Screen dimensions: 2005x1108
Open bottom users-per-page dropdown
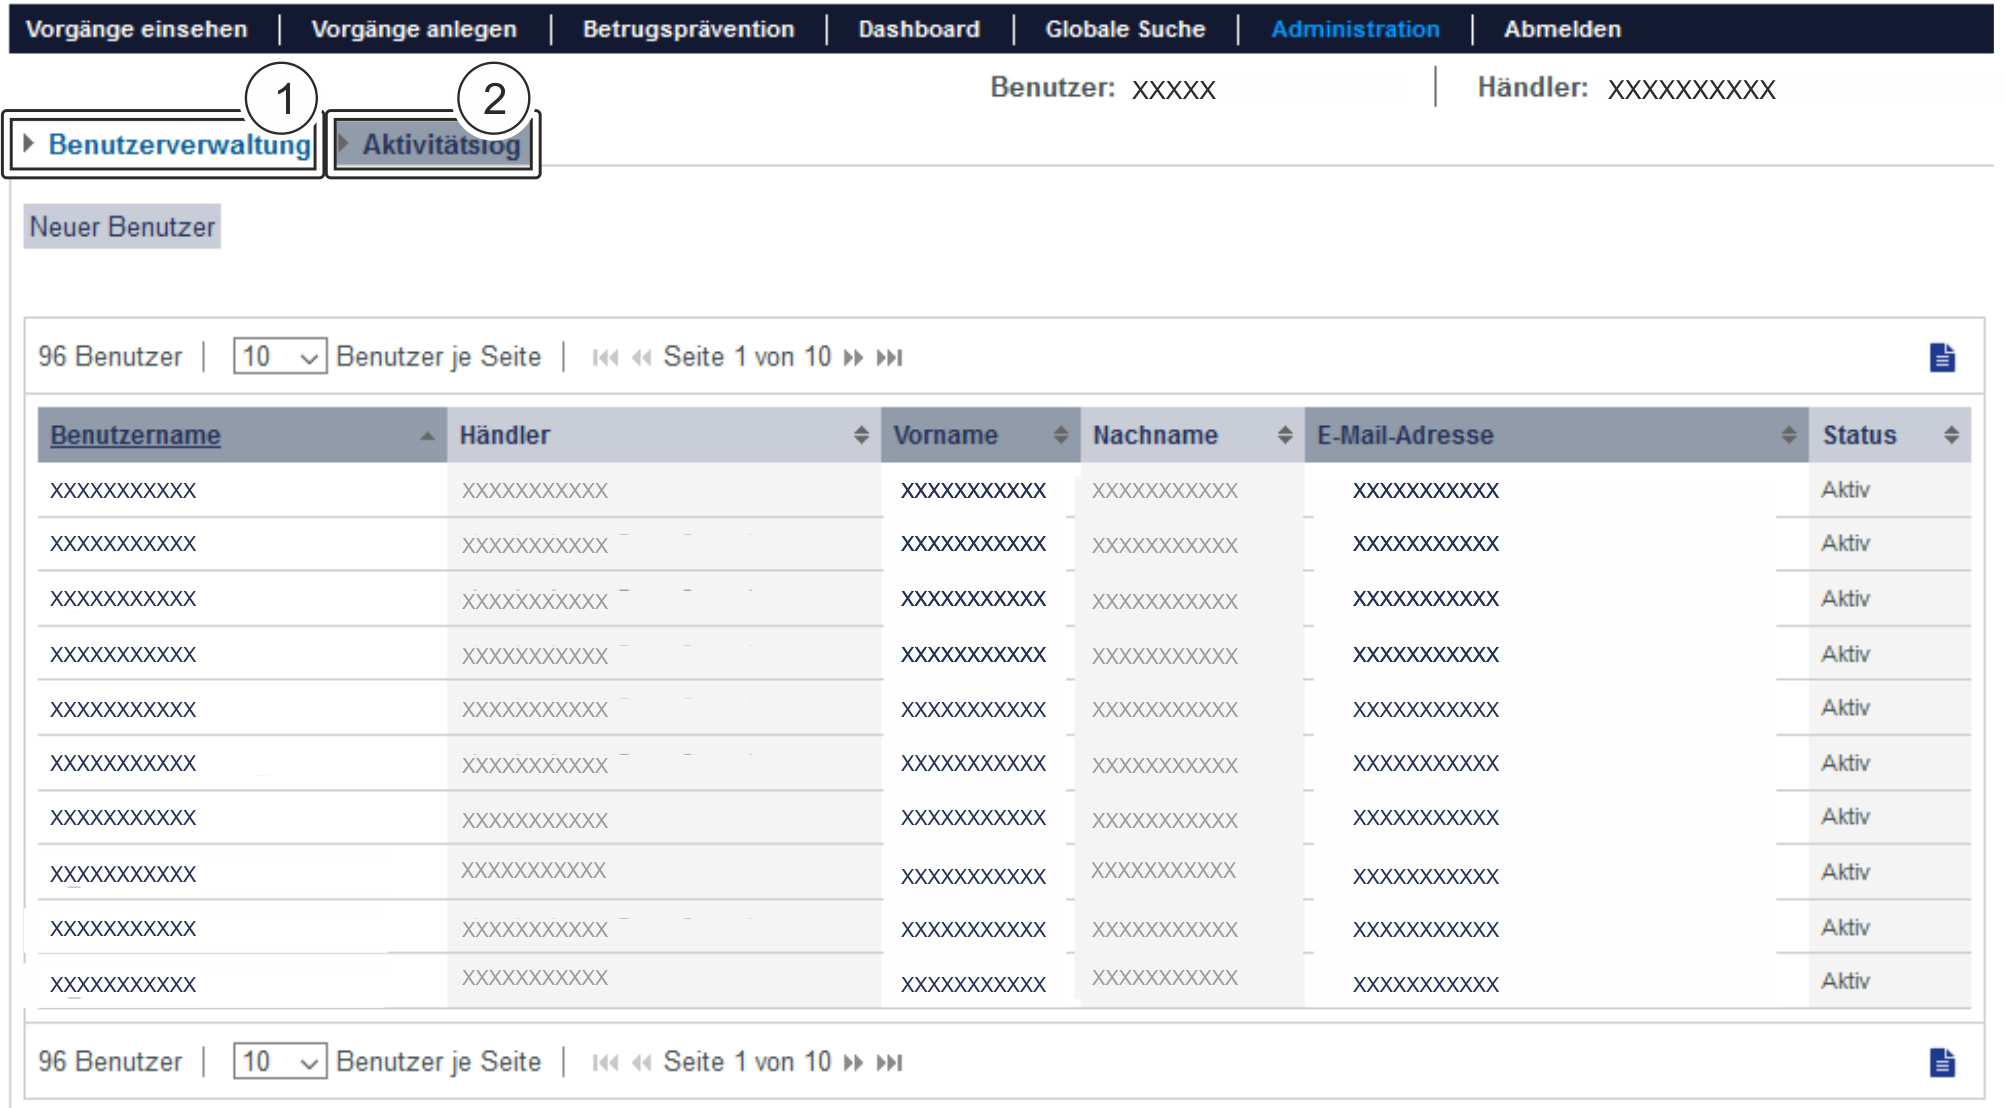pos(280,1062)
